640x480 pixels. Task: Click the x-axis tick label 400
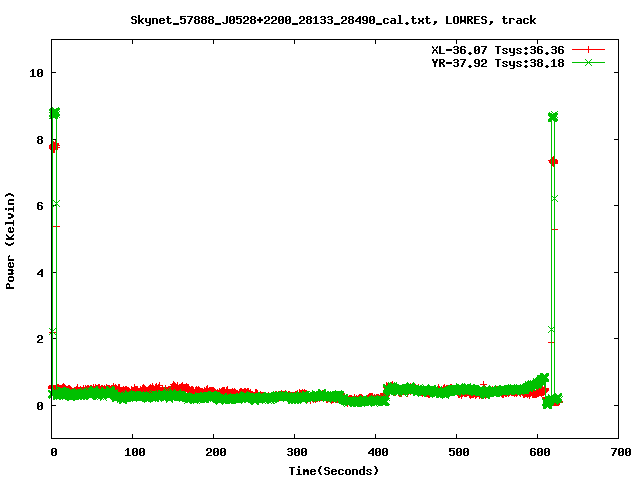tap(378, 452)
